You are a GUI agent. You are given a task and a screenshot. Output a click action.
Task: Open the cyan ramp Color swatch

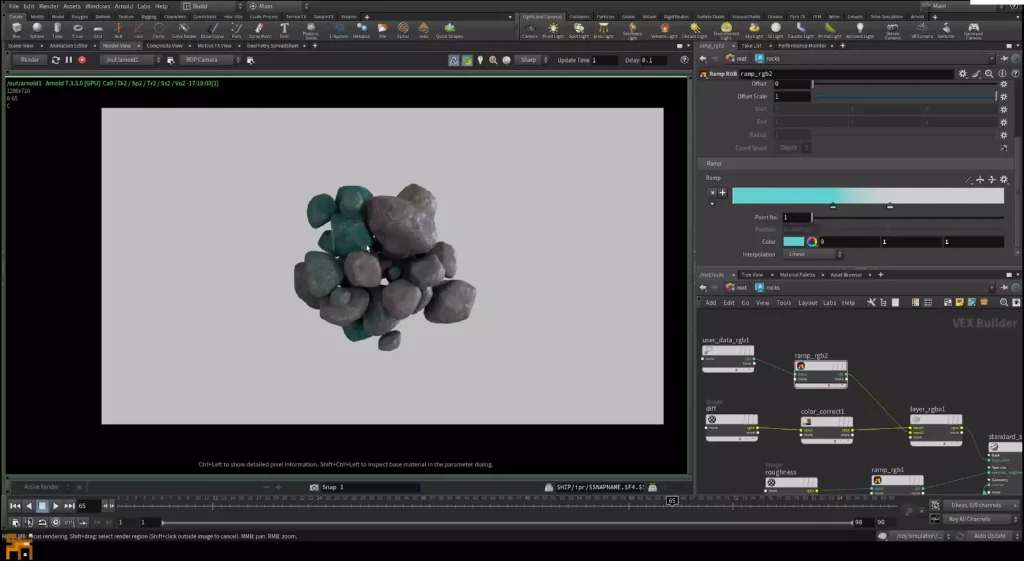793,242
